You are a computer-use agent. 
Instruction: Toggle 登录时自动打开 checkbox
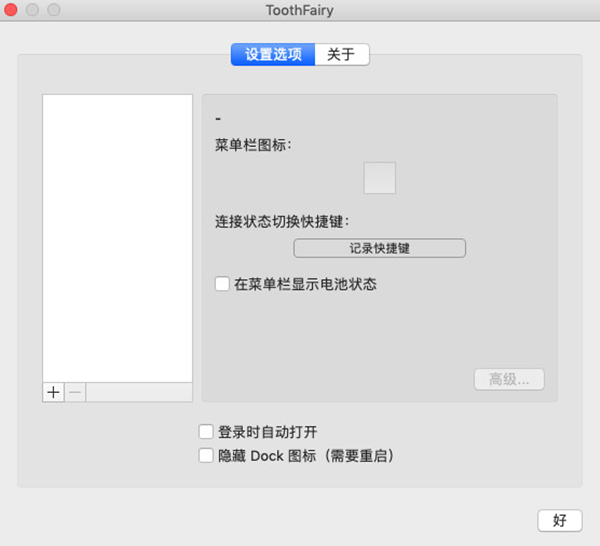(x=206, y=432)
